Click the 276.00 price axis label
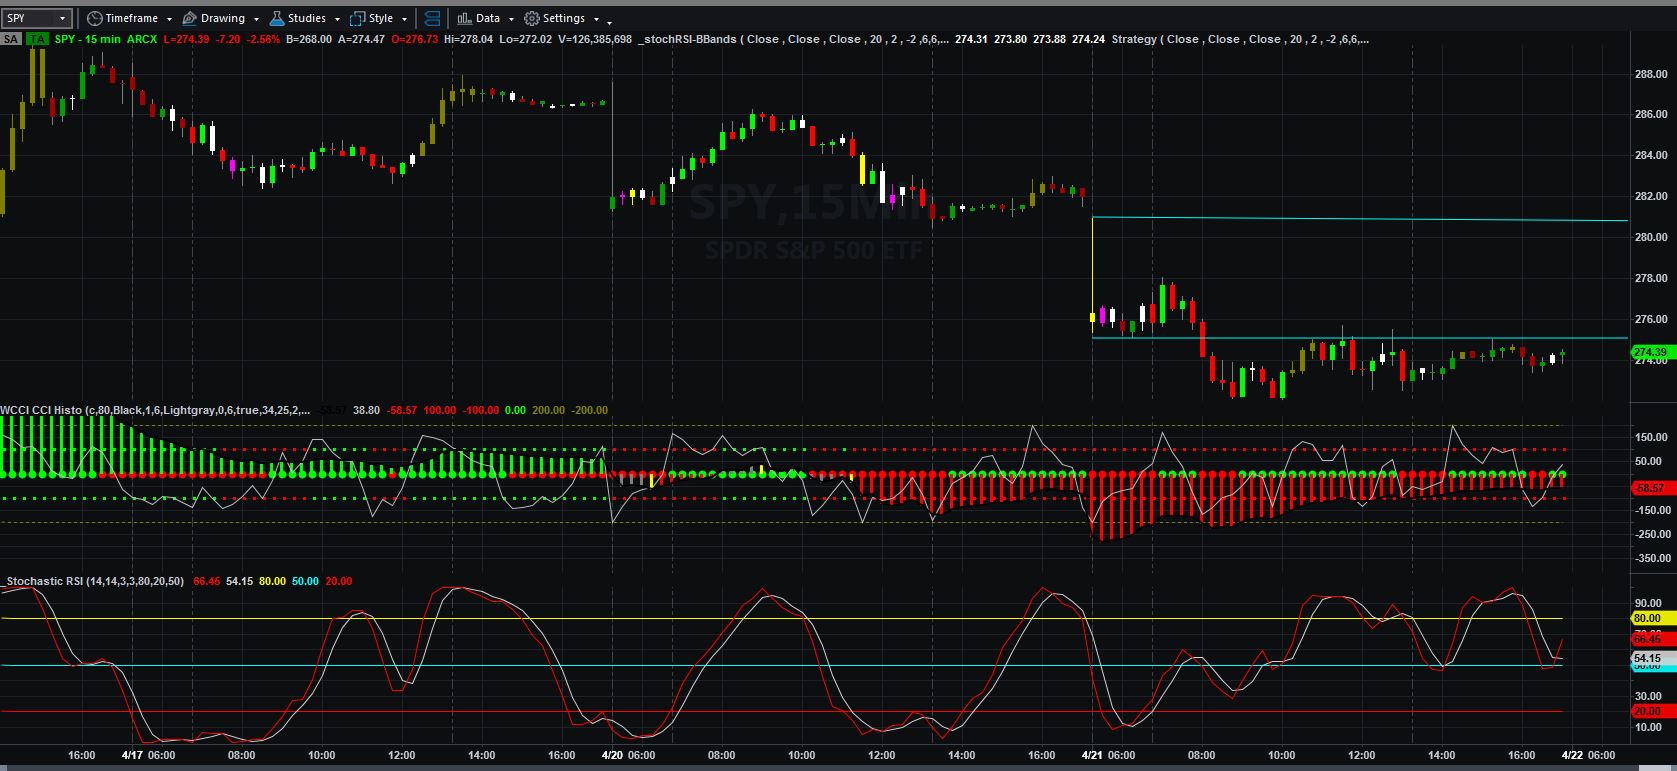 pos(1651,319)
